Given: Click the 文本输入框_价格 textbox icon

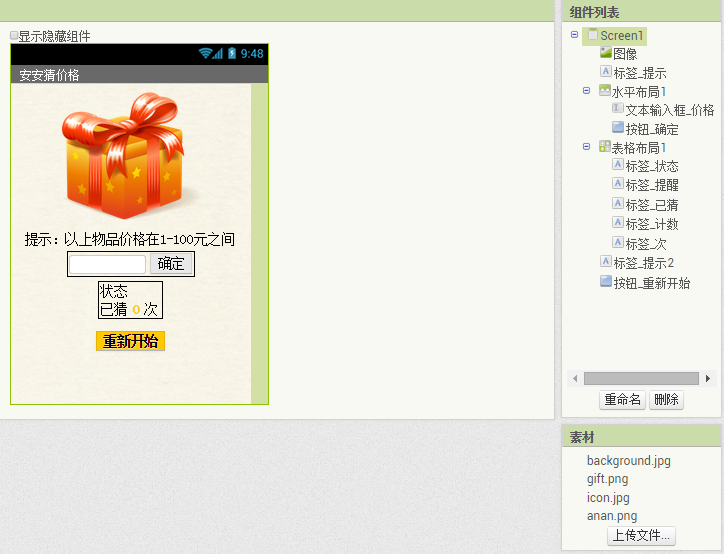Looking at the screenshot, I should [x=618, y=108].
